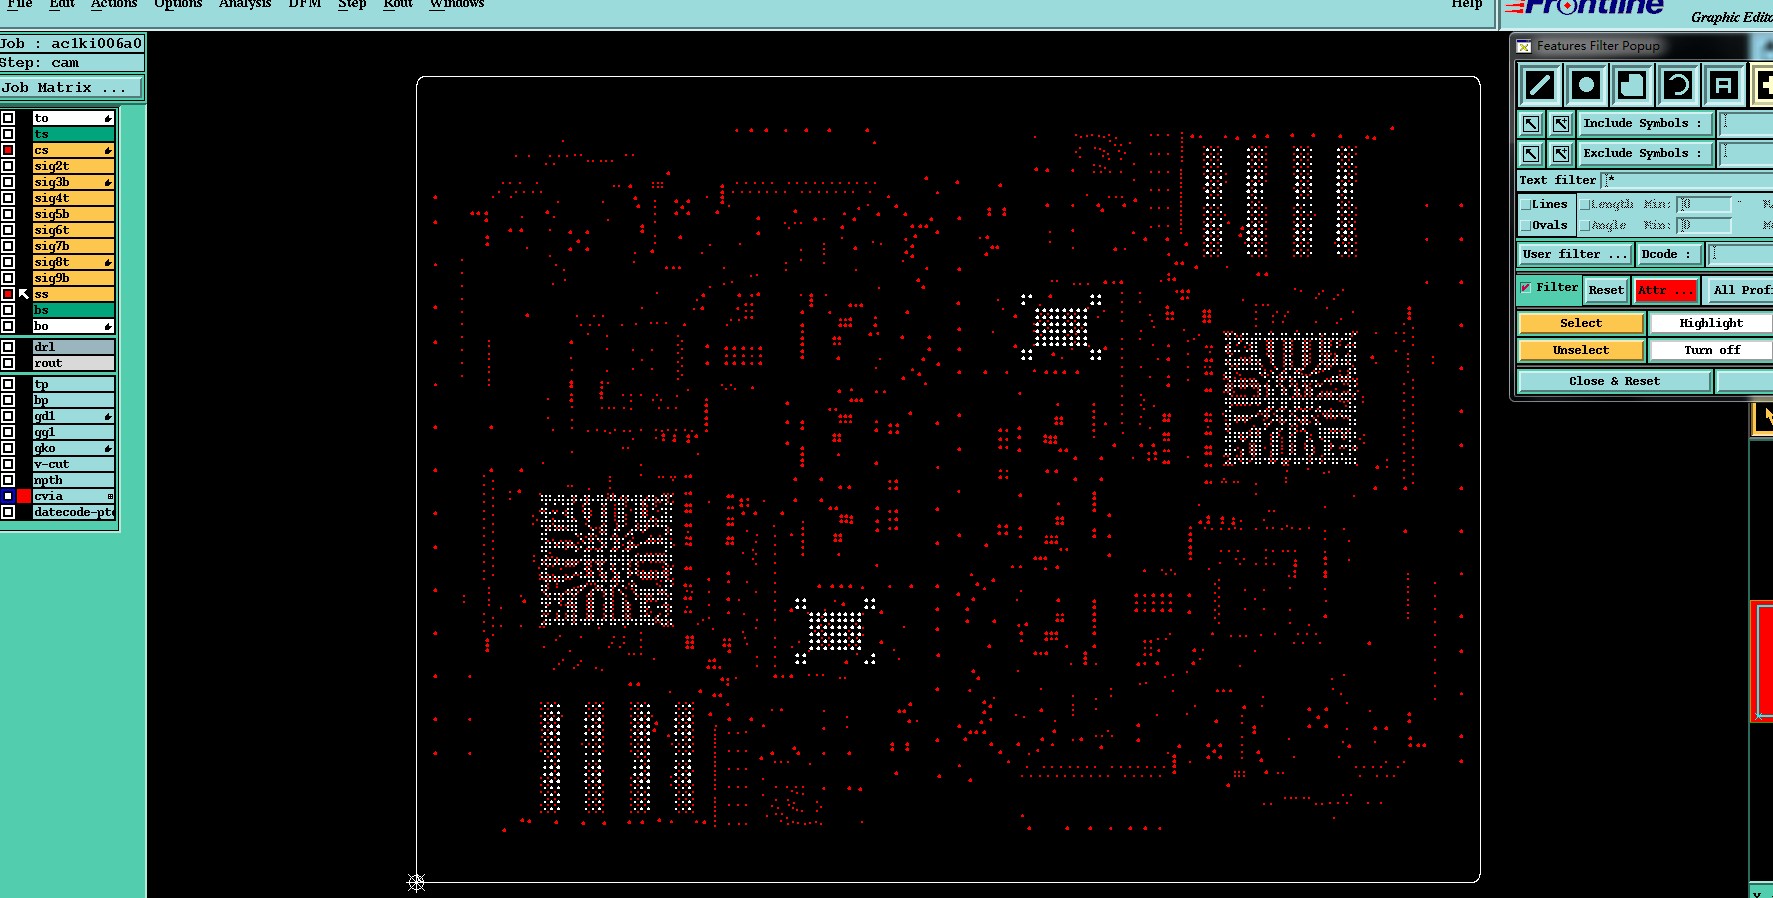Click pick arrow icon beside Exclude Symbols

coord(1531,154)
